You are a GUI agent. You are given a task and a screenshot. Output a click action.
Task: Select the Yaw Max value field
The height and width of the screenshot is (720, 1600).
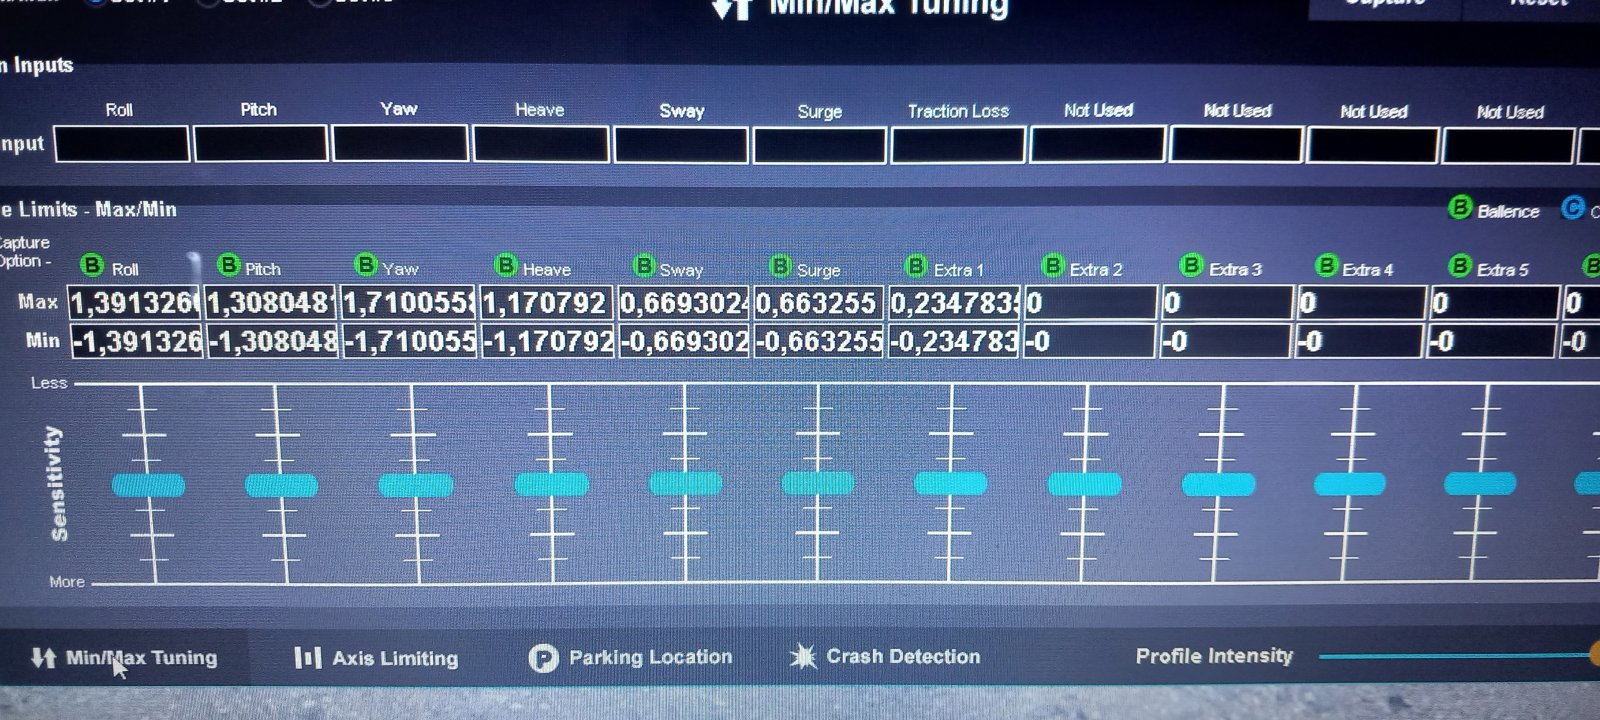pyautogui.click(x=409, y=303)
